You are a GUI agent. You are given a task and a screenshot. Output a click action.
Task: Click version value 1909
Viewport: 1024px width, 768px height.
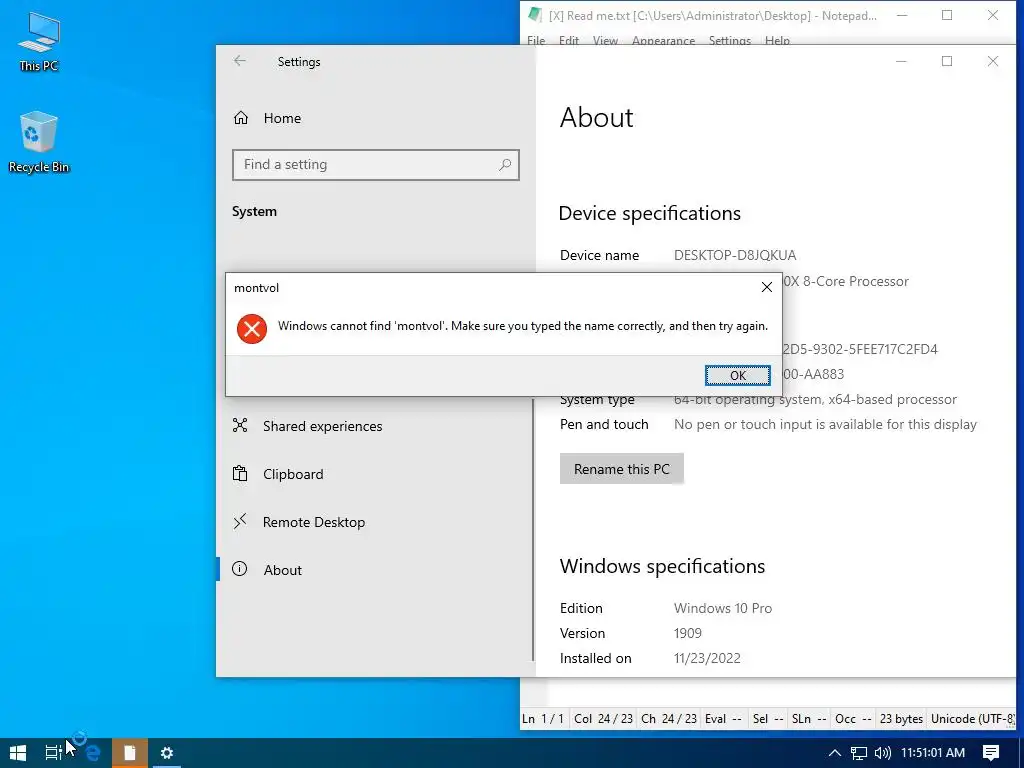click(x=688, y=633)
